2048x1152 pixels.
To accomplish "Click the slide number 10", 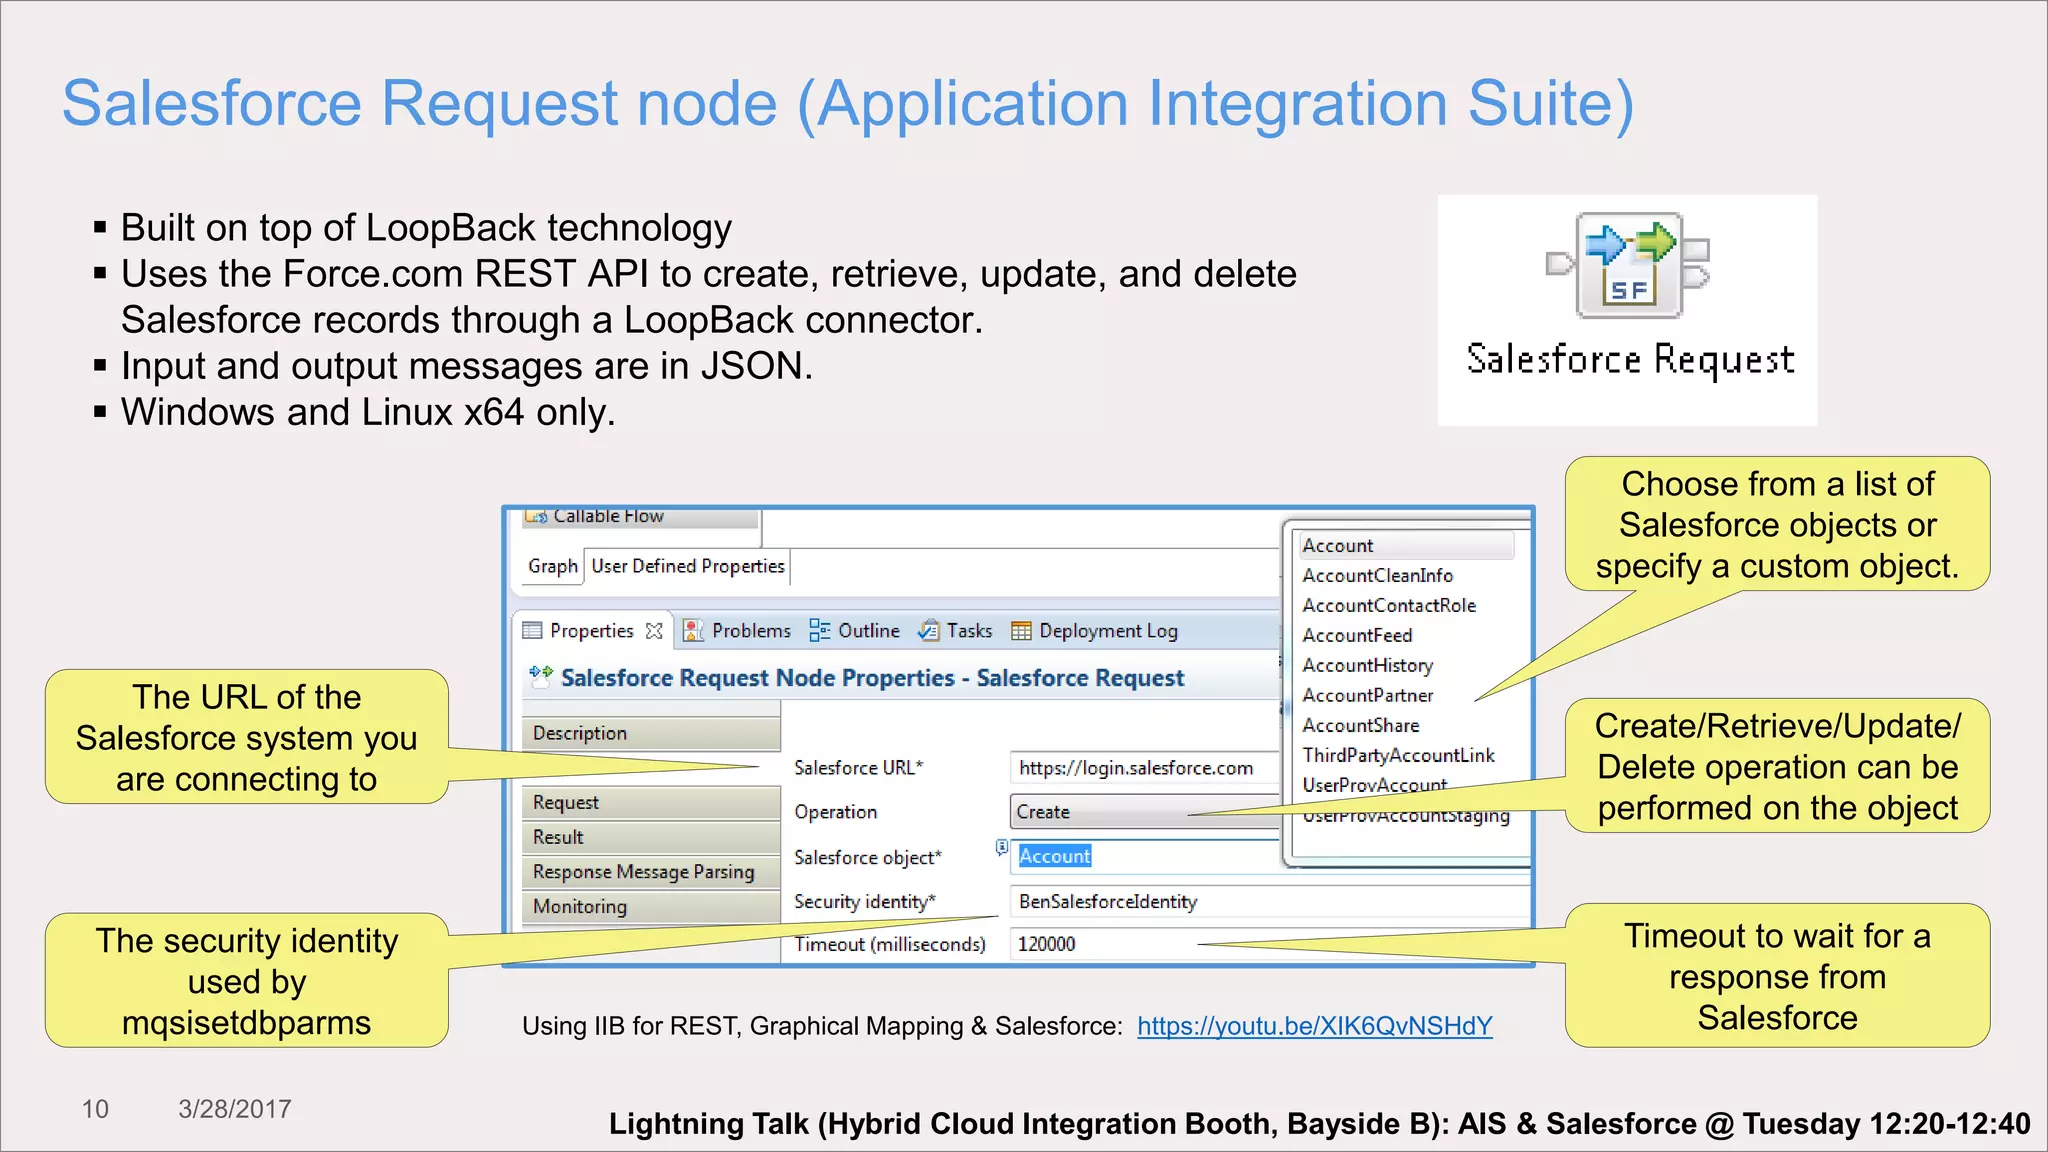I will [x=95, y=1109].
